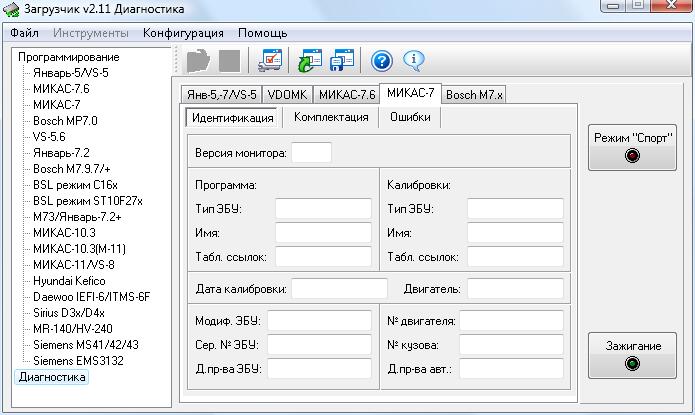Select Bosch M7.9.7/+ tree item

(72, 169)
